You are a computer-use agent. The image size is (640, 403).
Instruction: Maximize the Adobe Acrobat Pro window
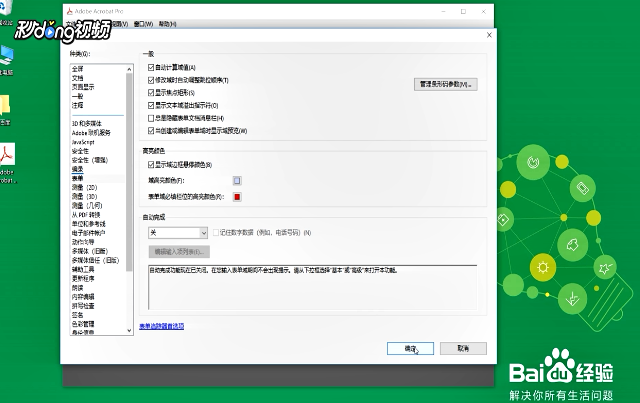click(463, 11)
